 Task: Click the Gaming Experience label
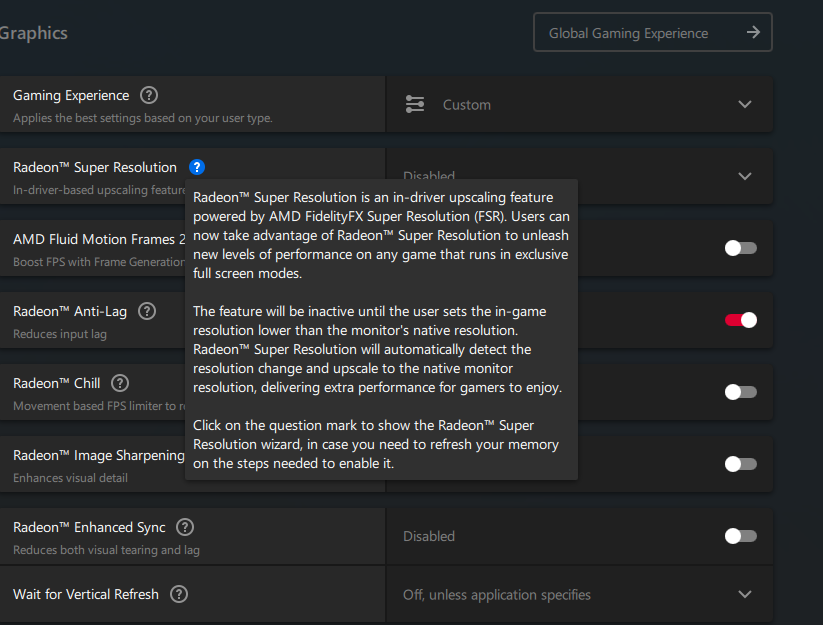pos(71,96)
